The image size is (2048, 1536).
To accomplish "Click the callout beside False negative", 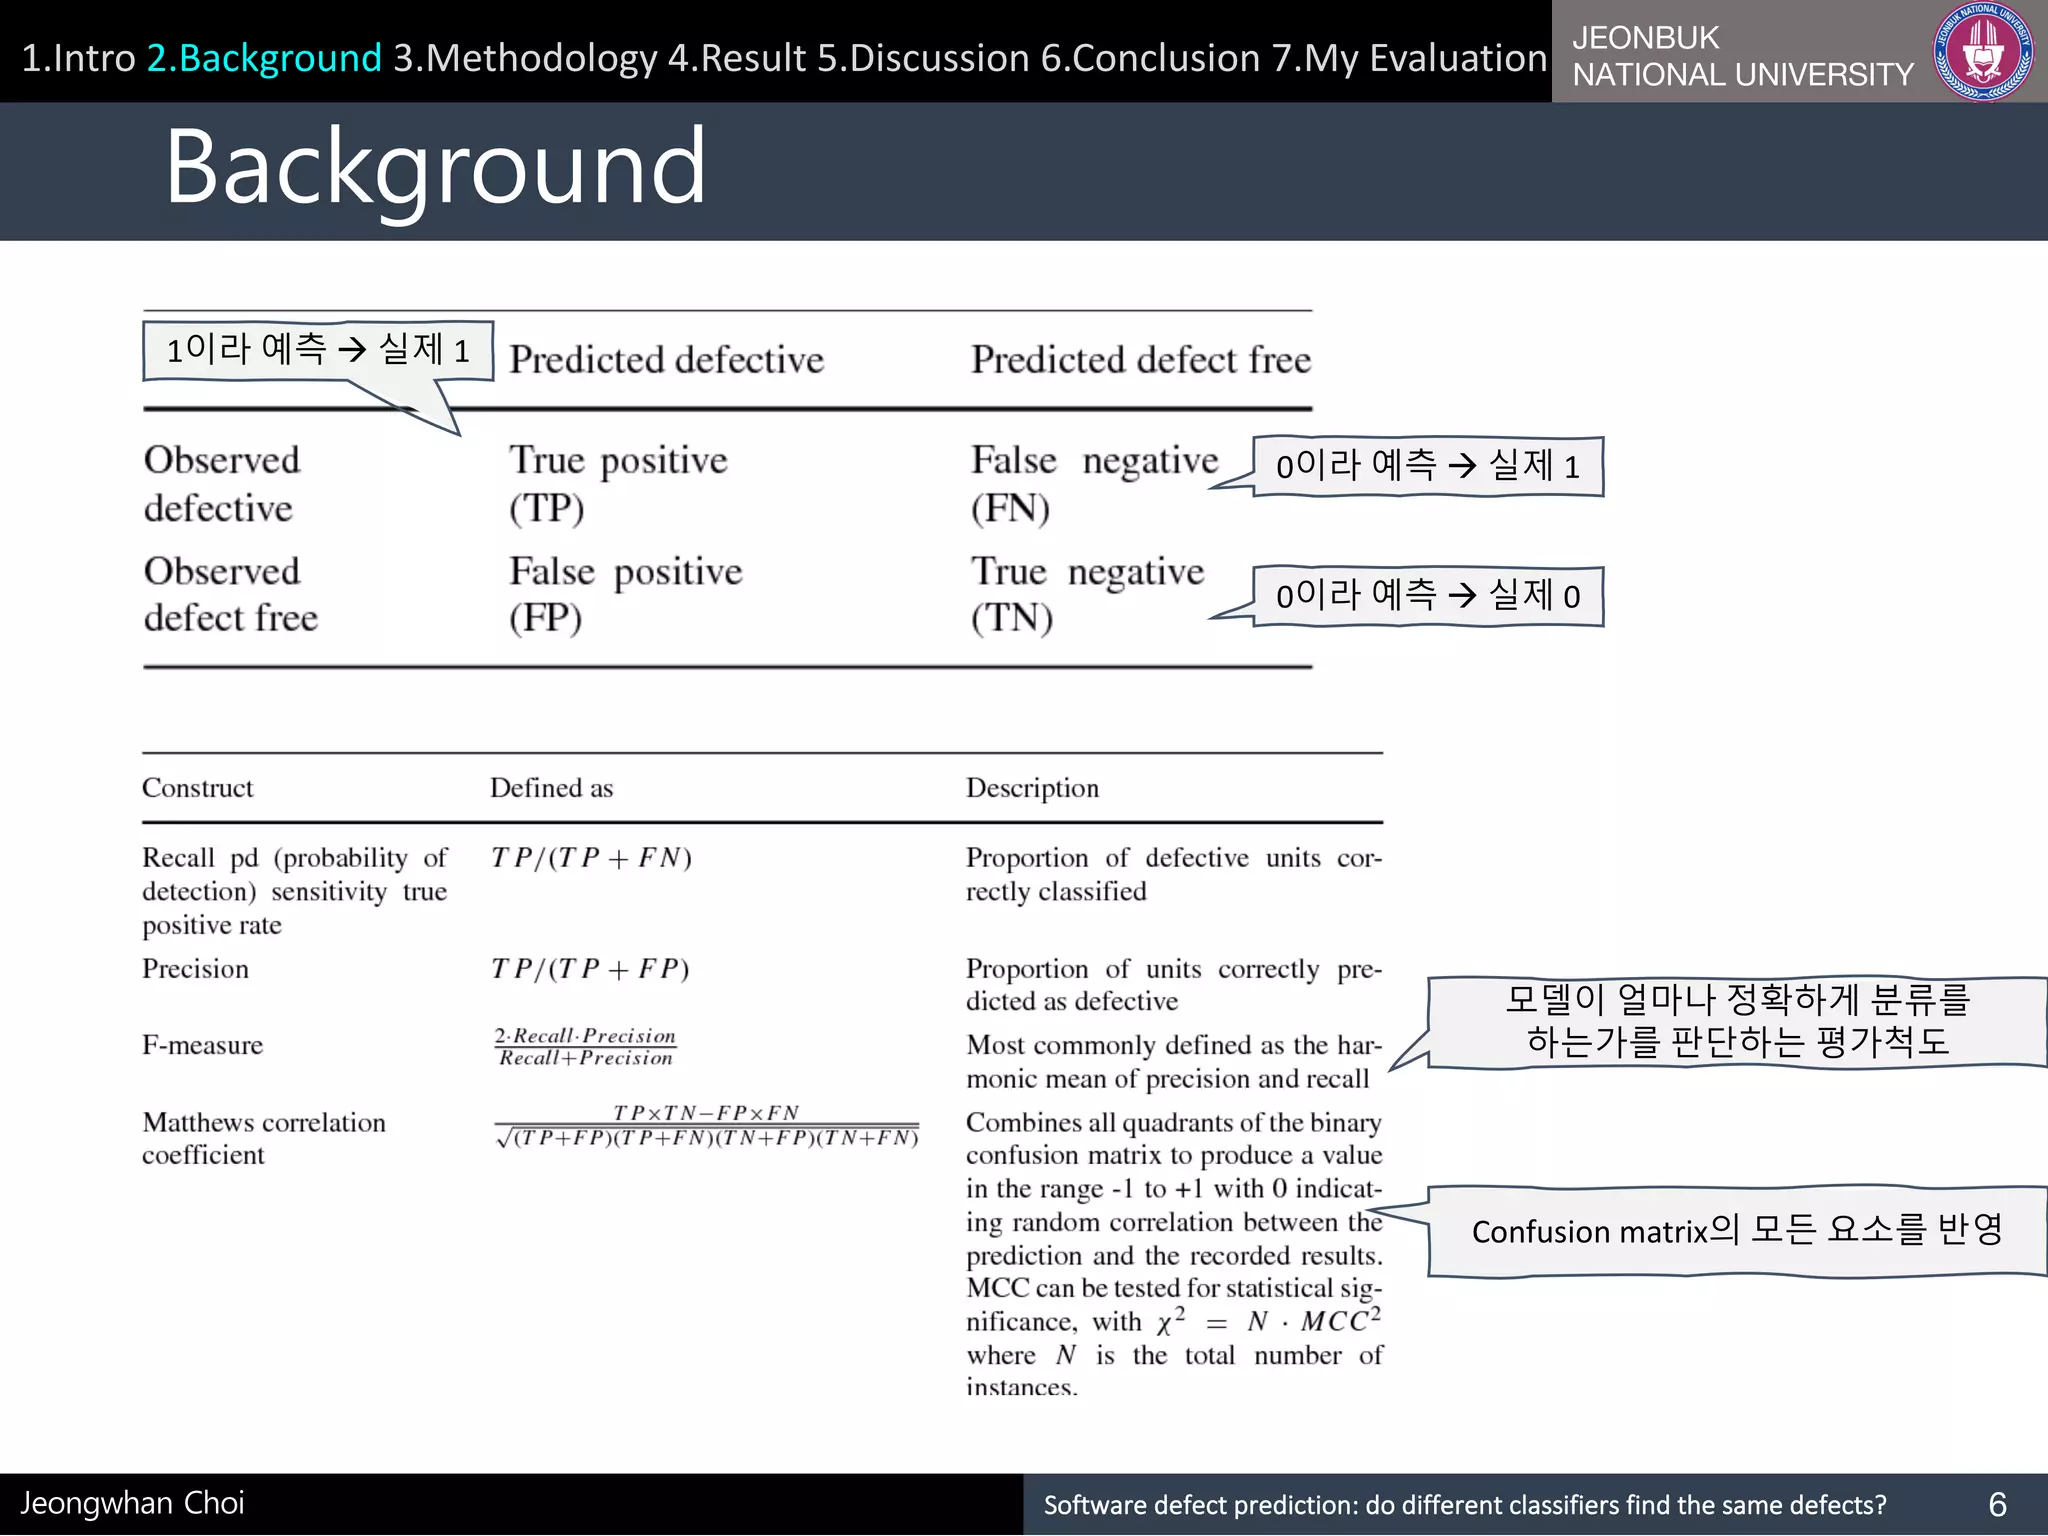I will point(1427,466).
